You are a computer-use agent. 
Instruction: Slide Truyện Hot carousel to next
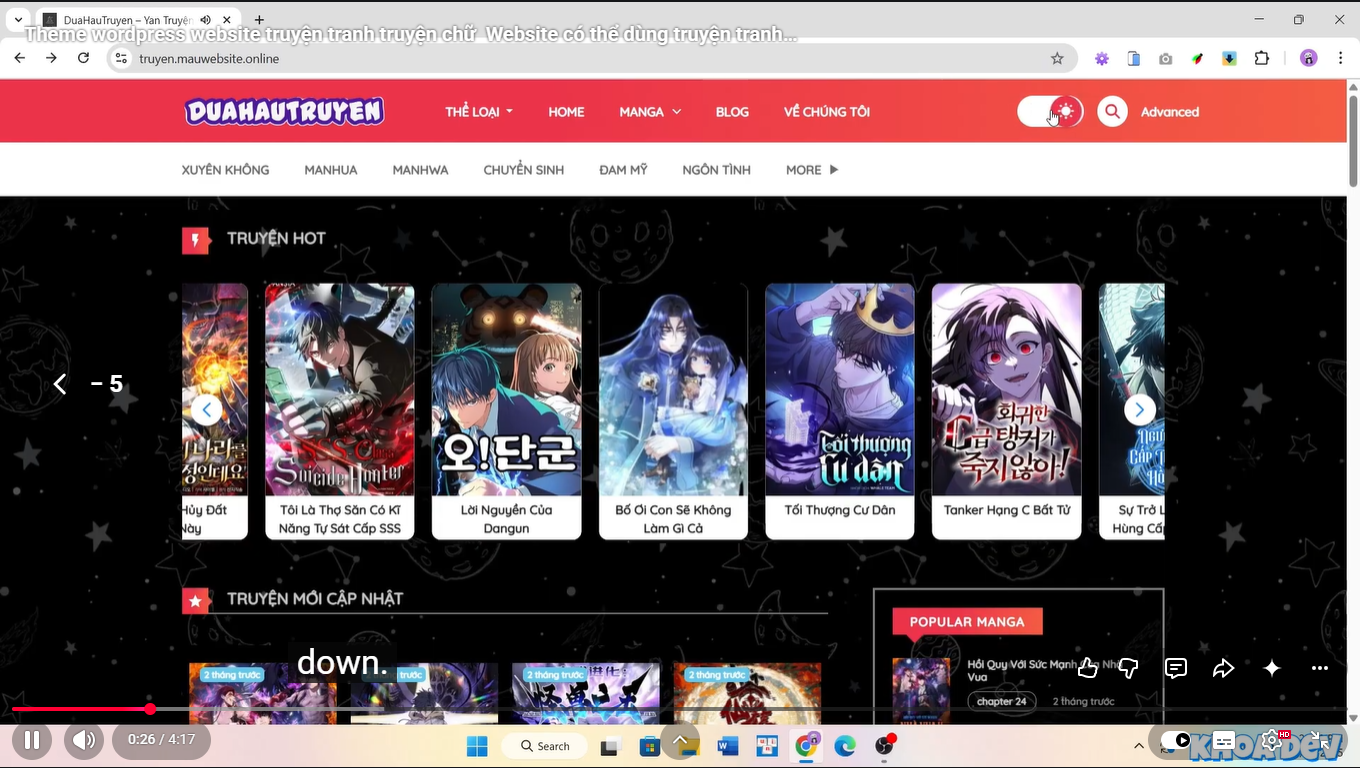pos(1139,409)
